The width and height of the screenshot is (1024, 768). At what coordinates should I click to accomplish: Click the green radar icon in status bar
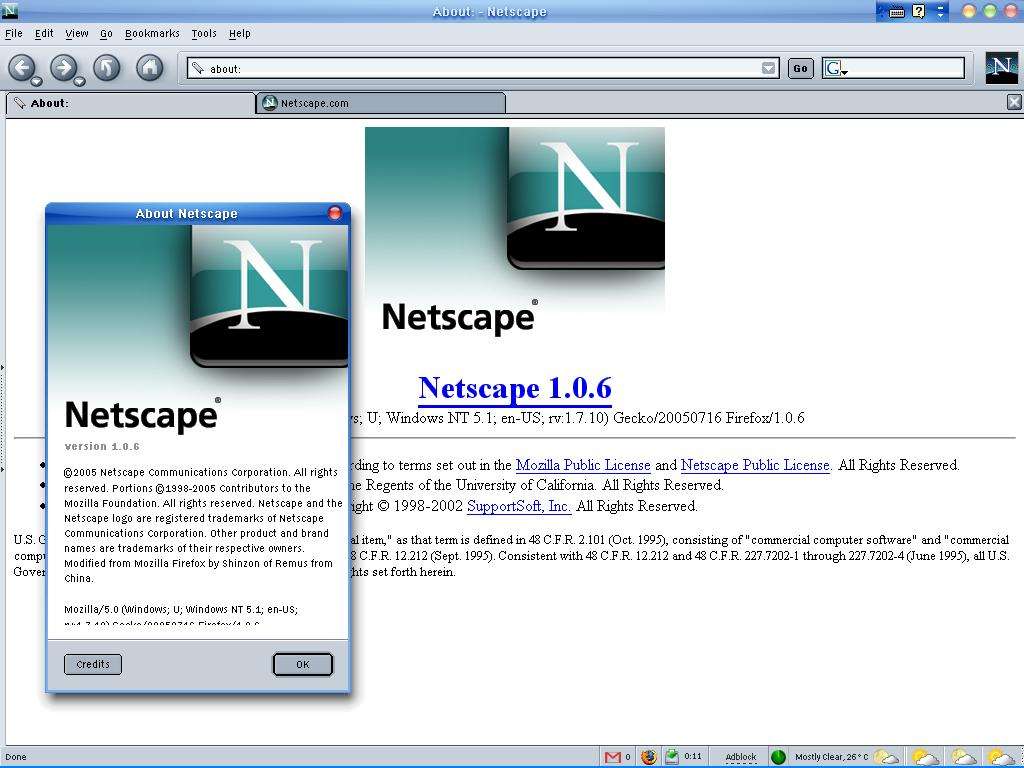[778, 757]
